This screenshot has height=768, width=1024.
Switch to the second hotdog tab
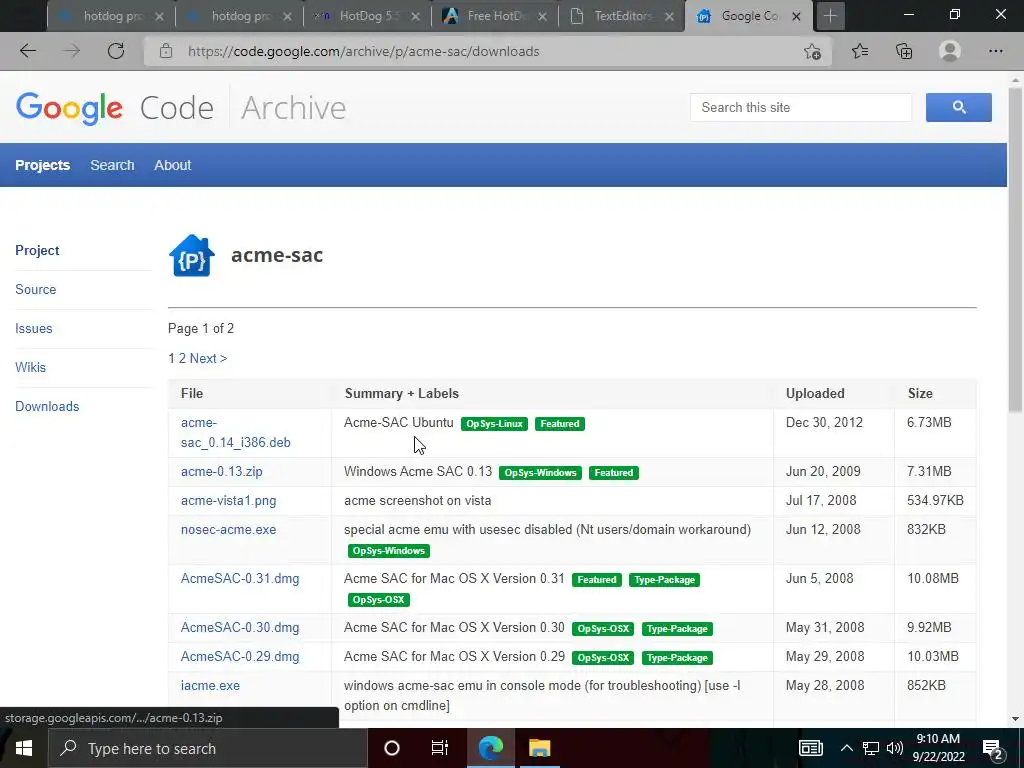[239, 16]
